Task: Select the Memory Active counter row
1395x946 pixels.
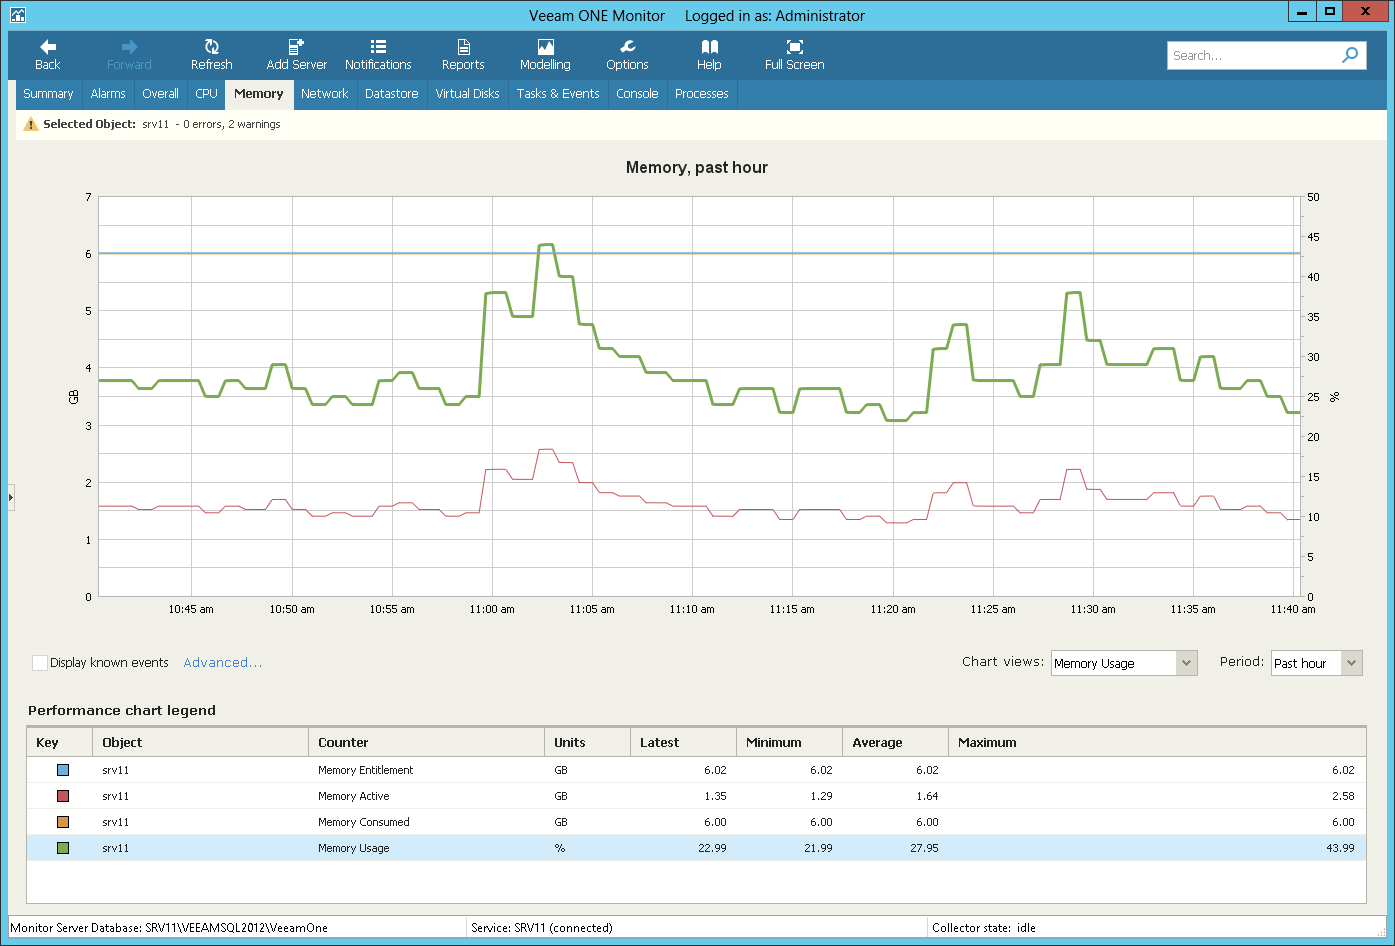Action: 696,796
